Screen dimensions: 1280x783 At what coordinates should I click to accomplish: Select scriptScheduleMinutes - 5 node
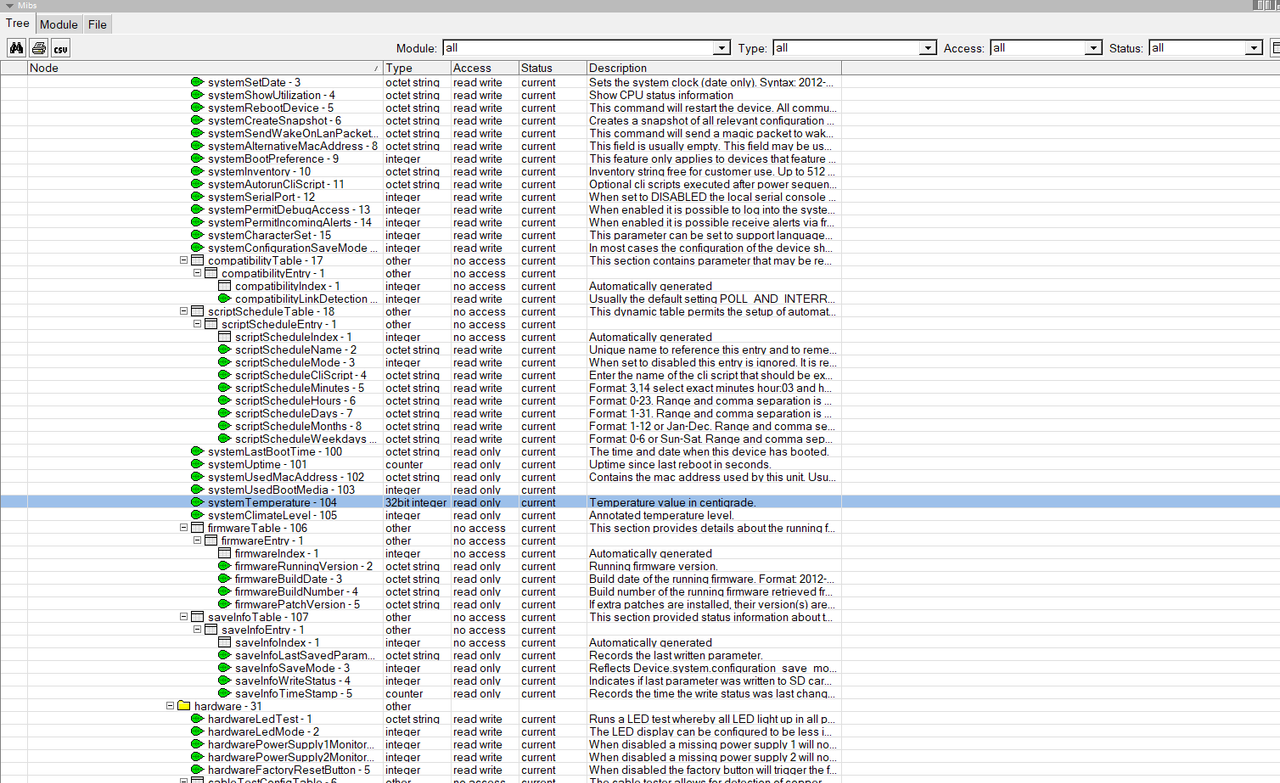click(299, 388)
